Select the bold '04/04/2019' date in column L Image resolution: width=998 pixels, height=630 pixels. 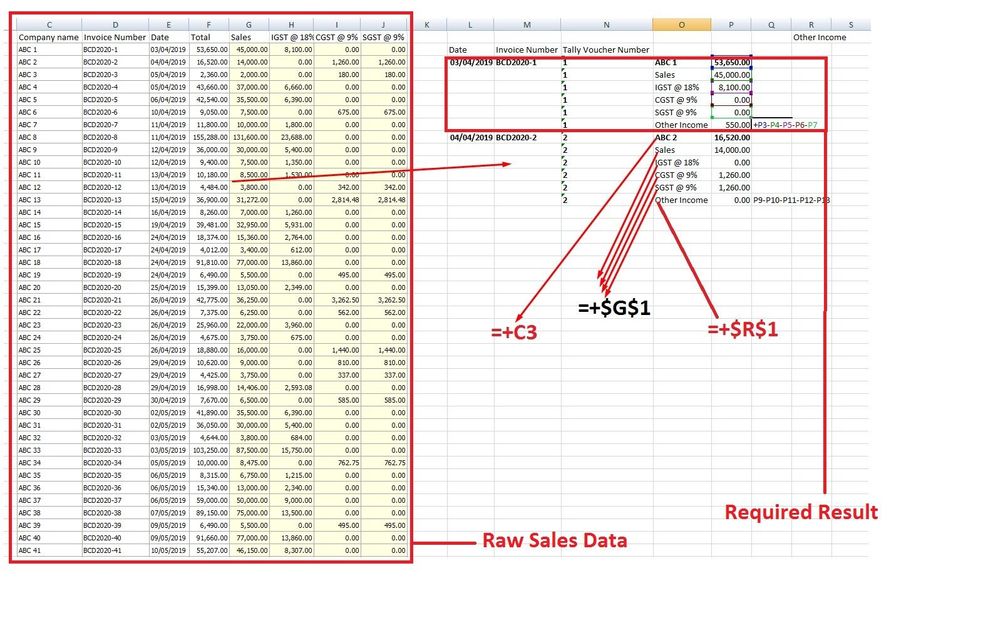point(471,137)
